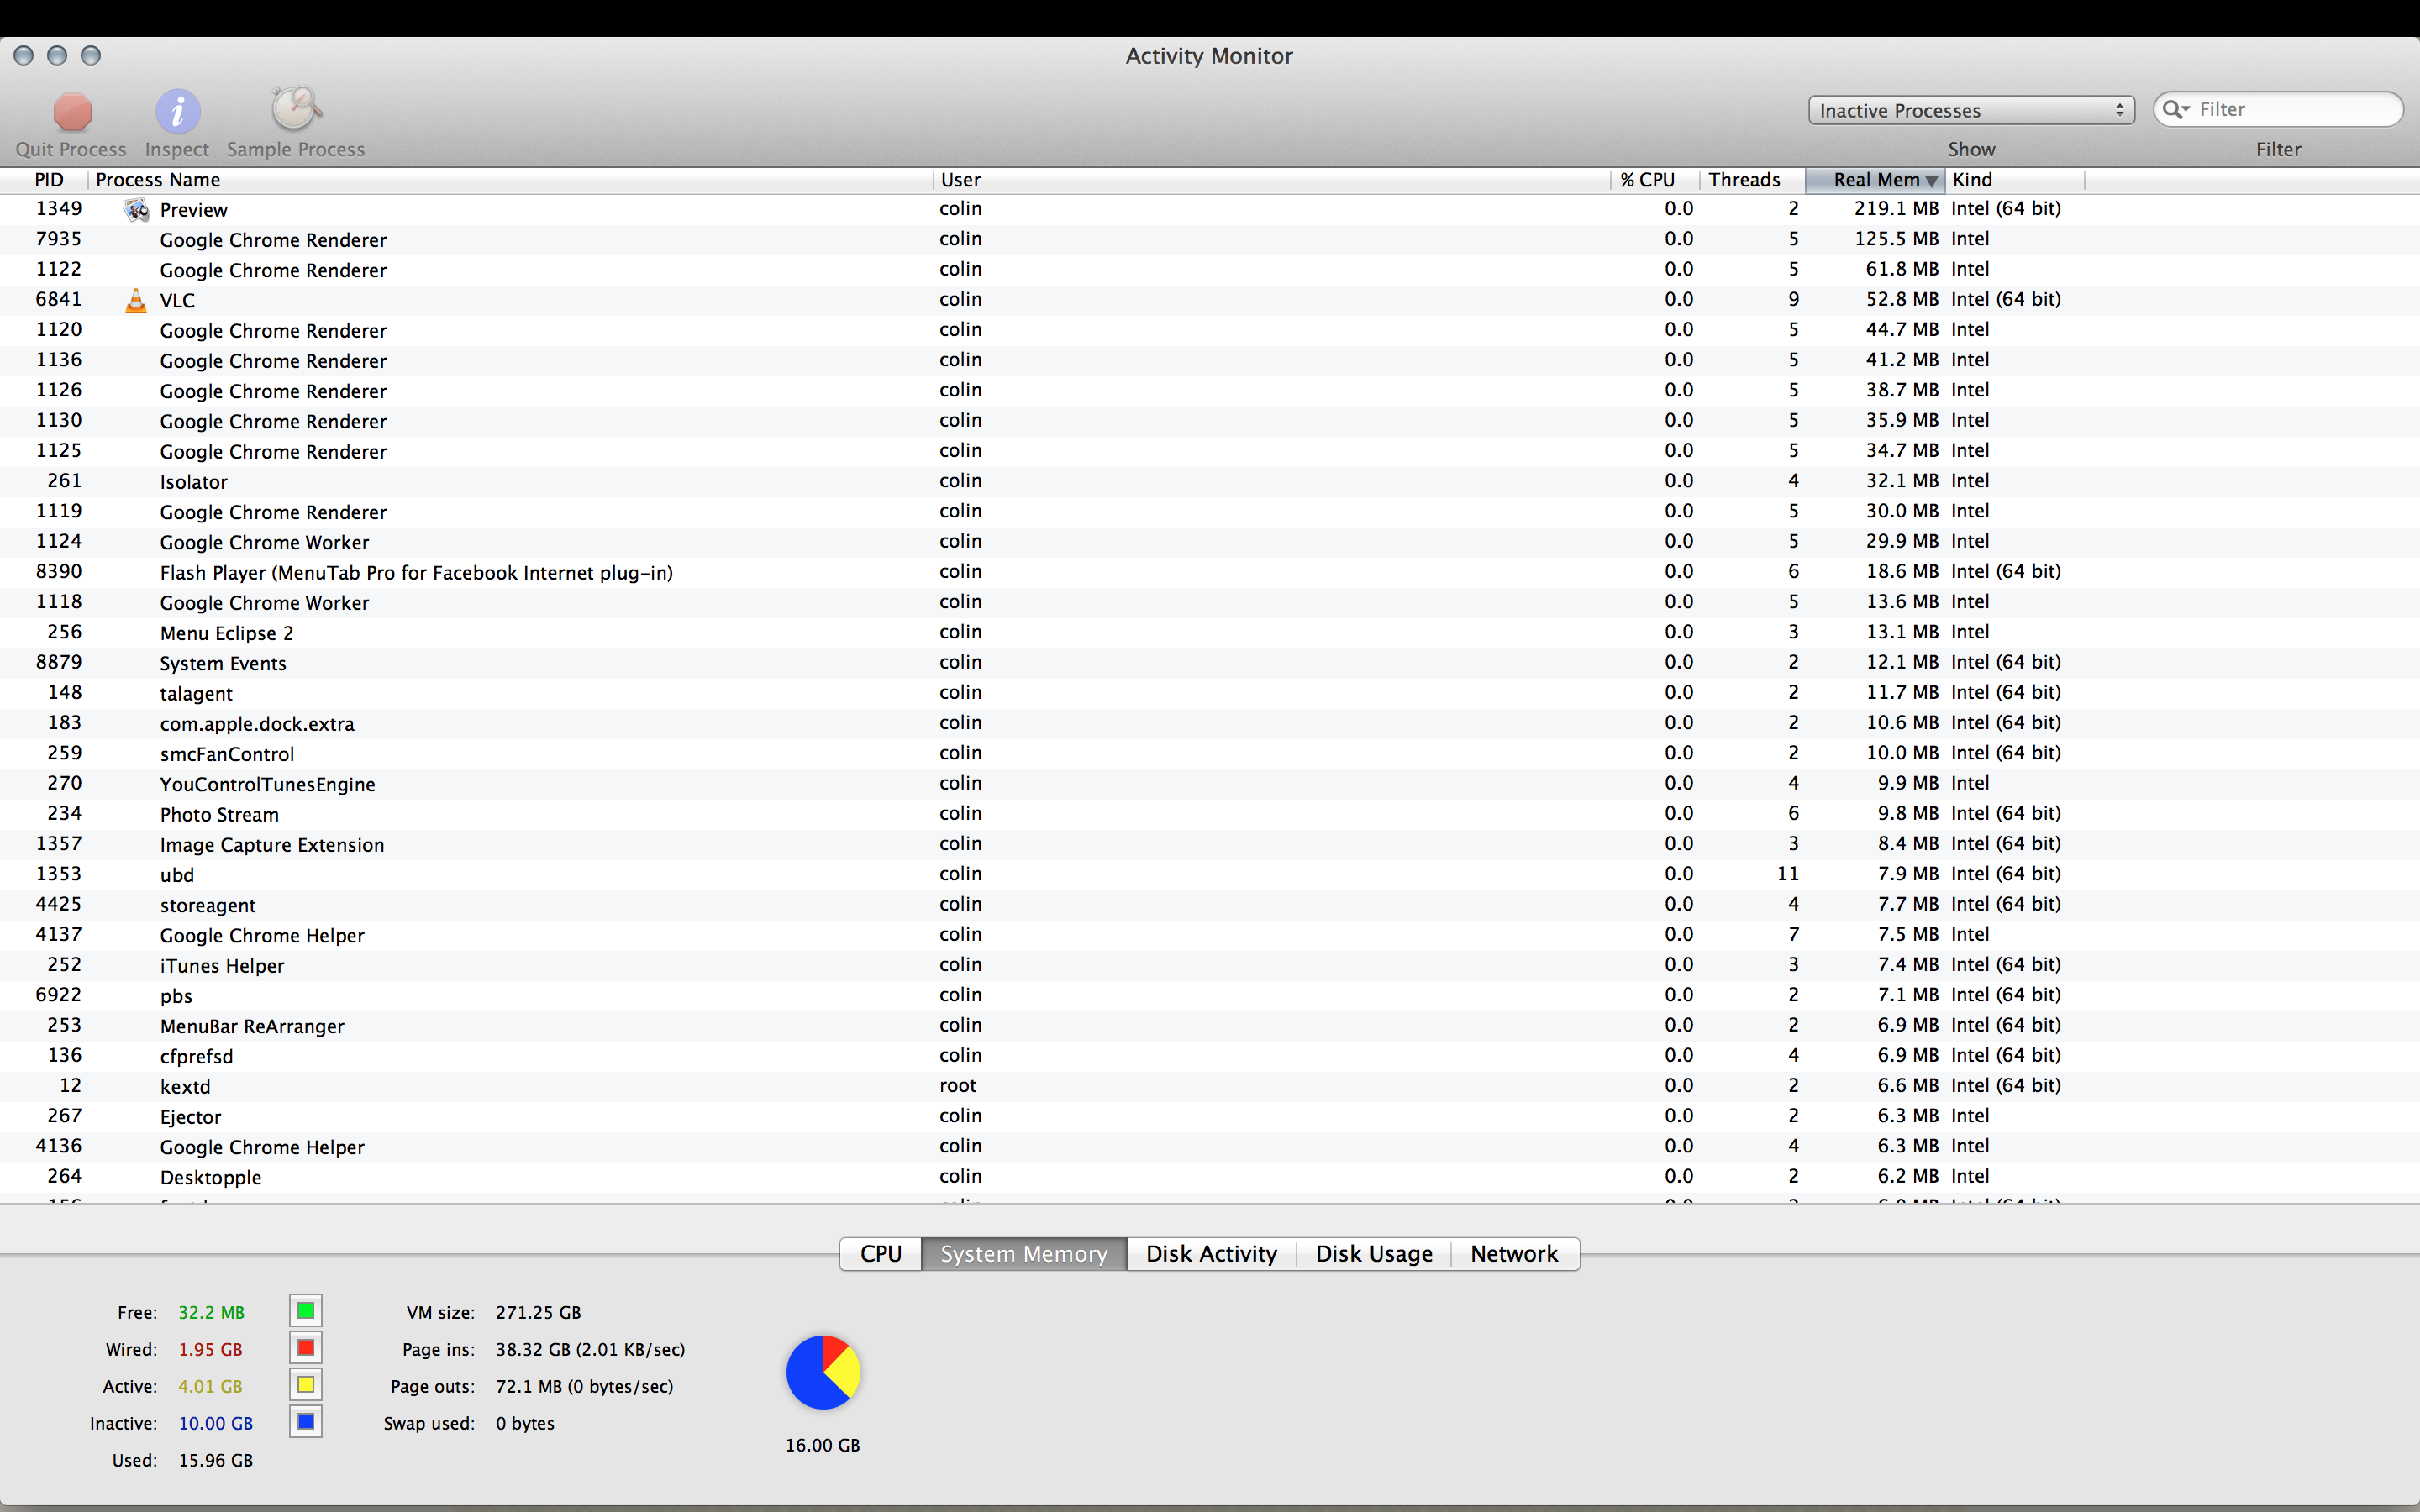Screen dimensions: 2420x1512
Task: Click the 16.00 GB total label
Action: coord(823,1446)
